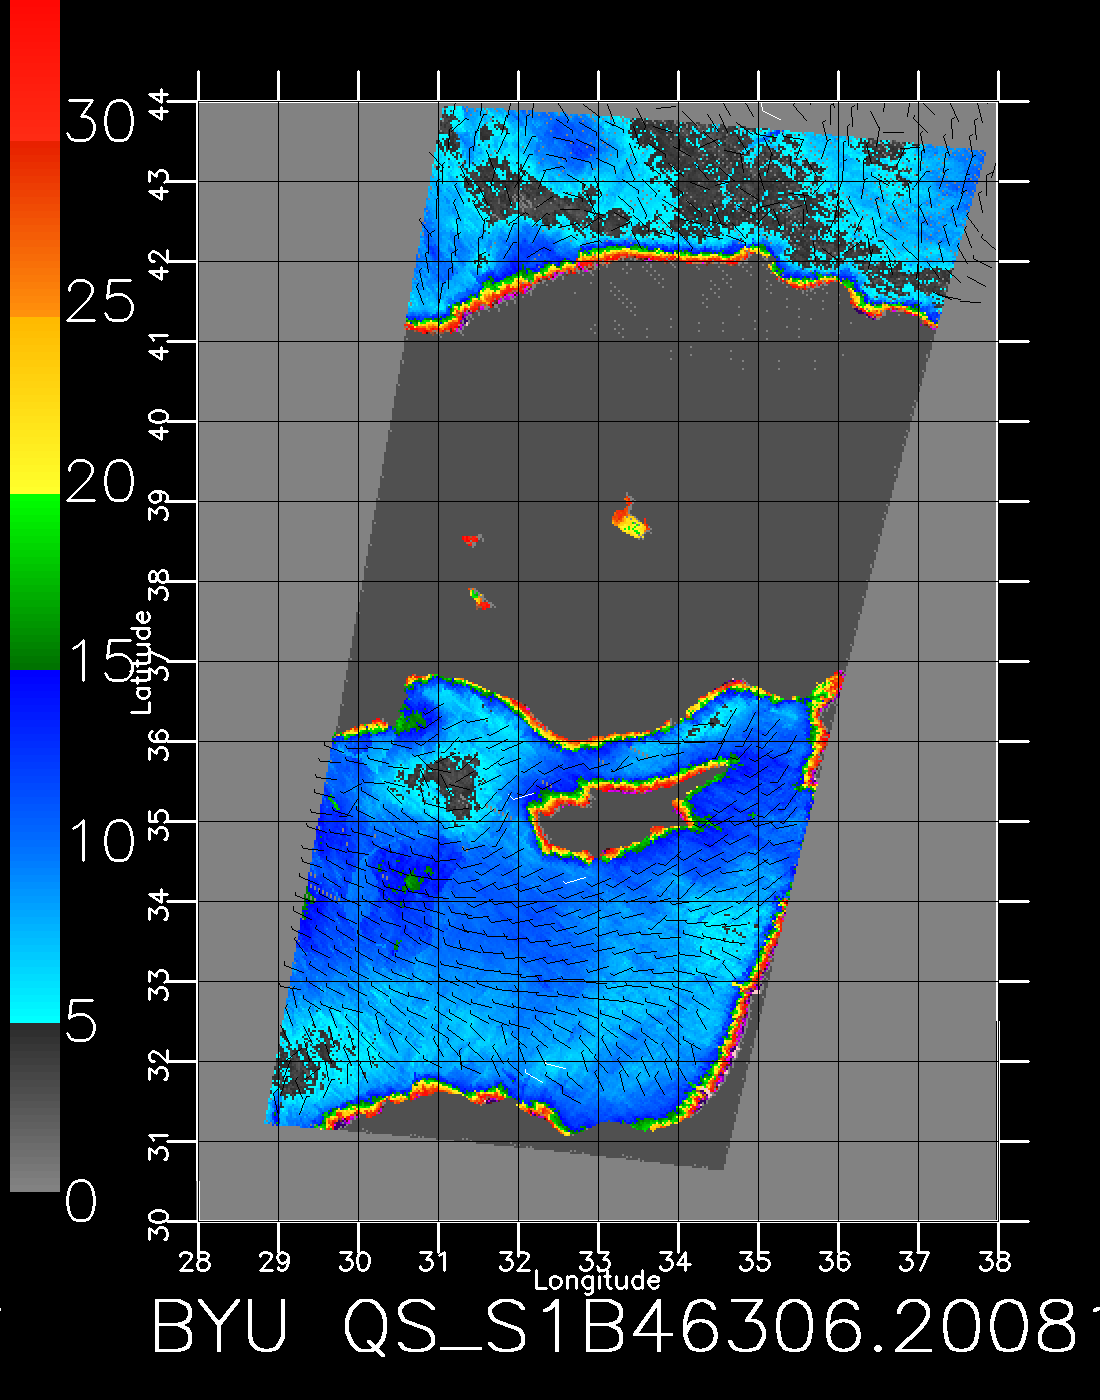The height and width of the screenshot is (1400, 1100).
Task: Select latitude axis tick label "41"
Action: pos(160,344)
